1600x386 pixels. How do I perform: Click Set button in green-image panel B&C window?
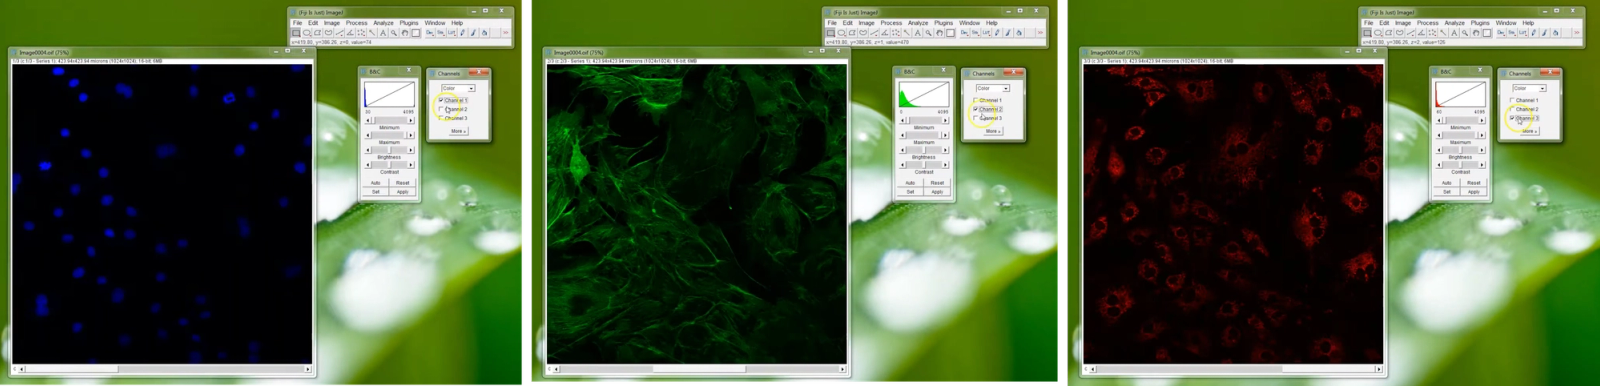(911, 192)
